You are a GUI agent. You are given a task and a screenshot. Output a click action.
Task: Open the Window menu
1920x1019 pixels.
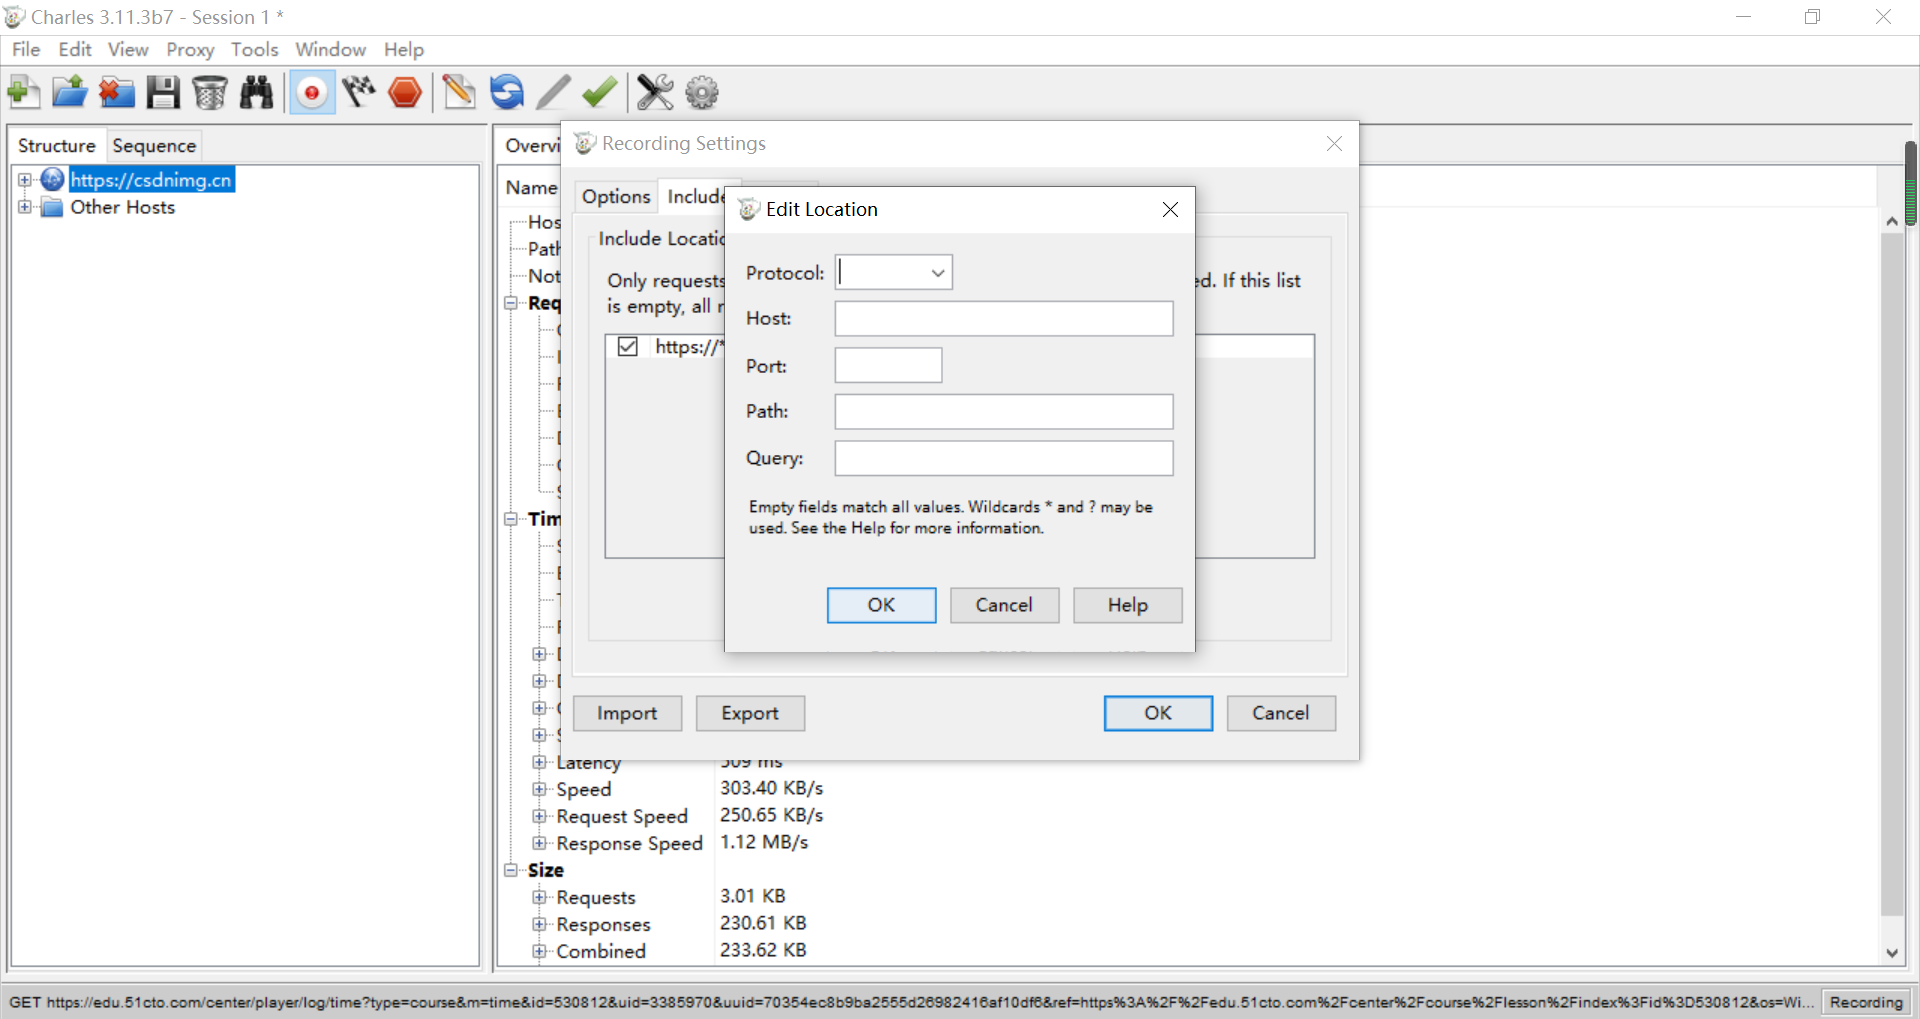coord(330,49)
